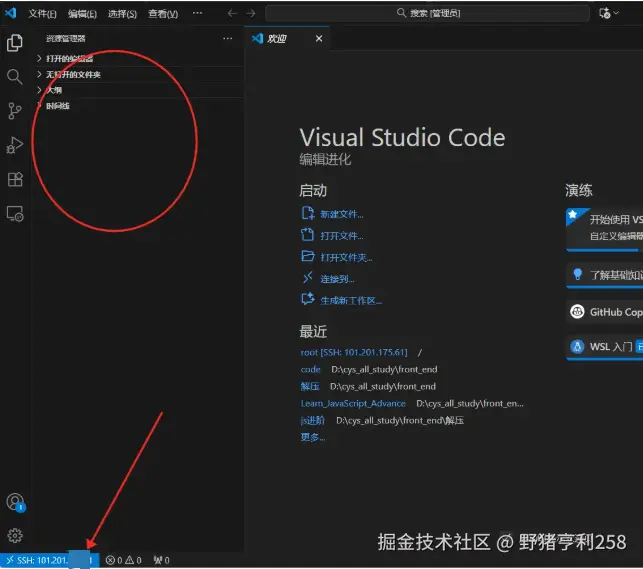Open explorer panel more actions ellipsis
The image size is (643, 569).
click(228, 39)
